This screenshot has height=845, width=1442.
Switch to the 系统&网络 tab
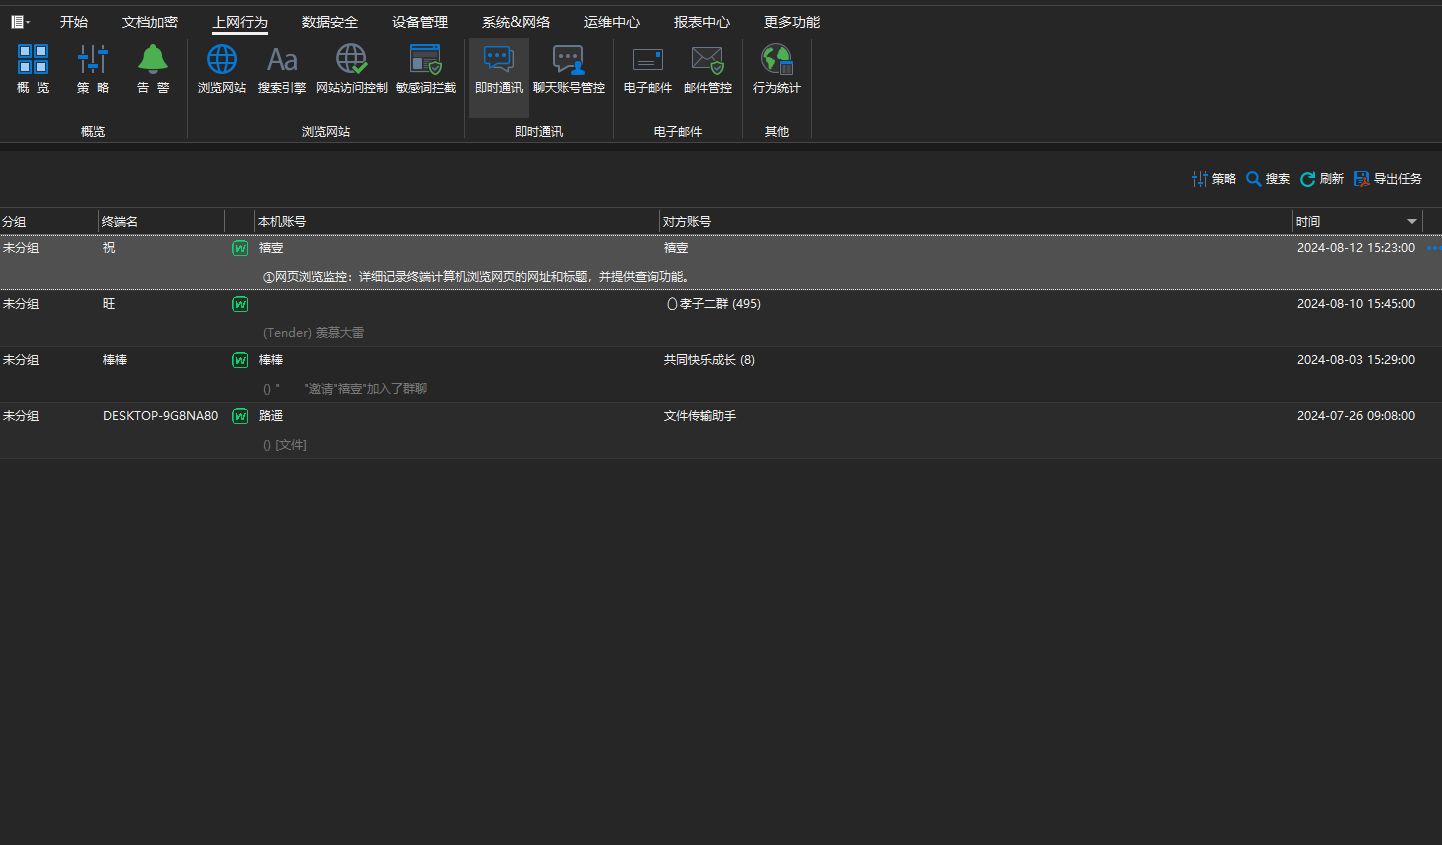point(516,22)
